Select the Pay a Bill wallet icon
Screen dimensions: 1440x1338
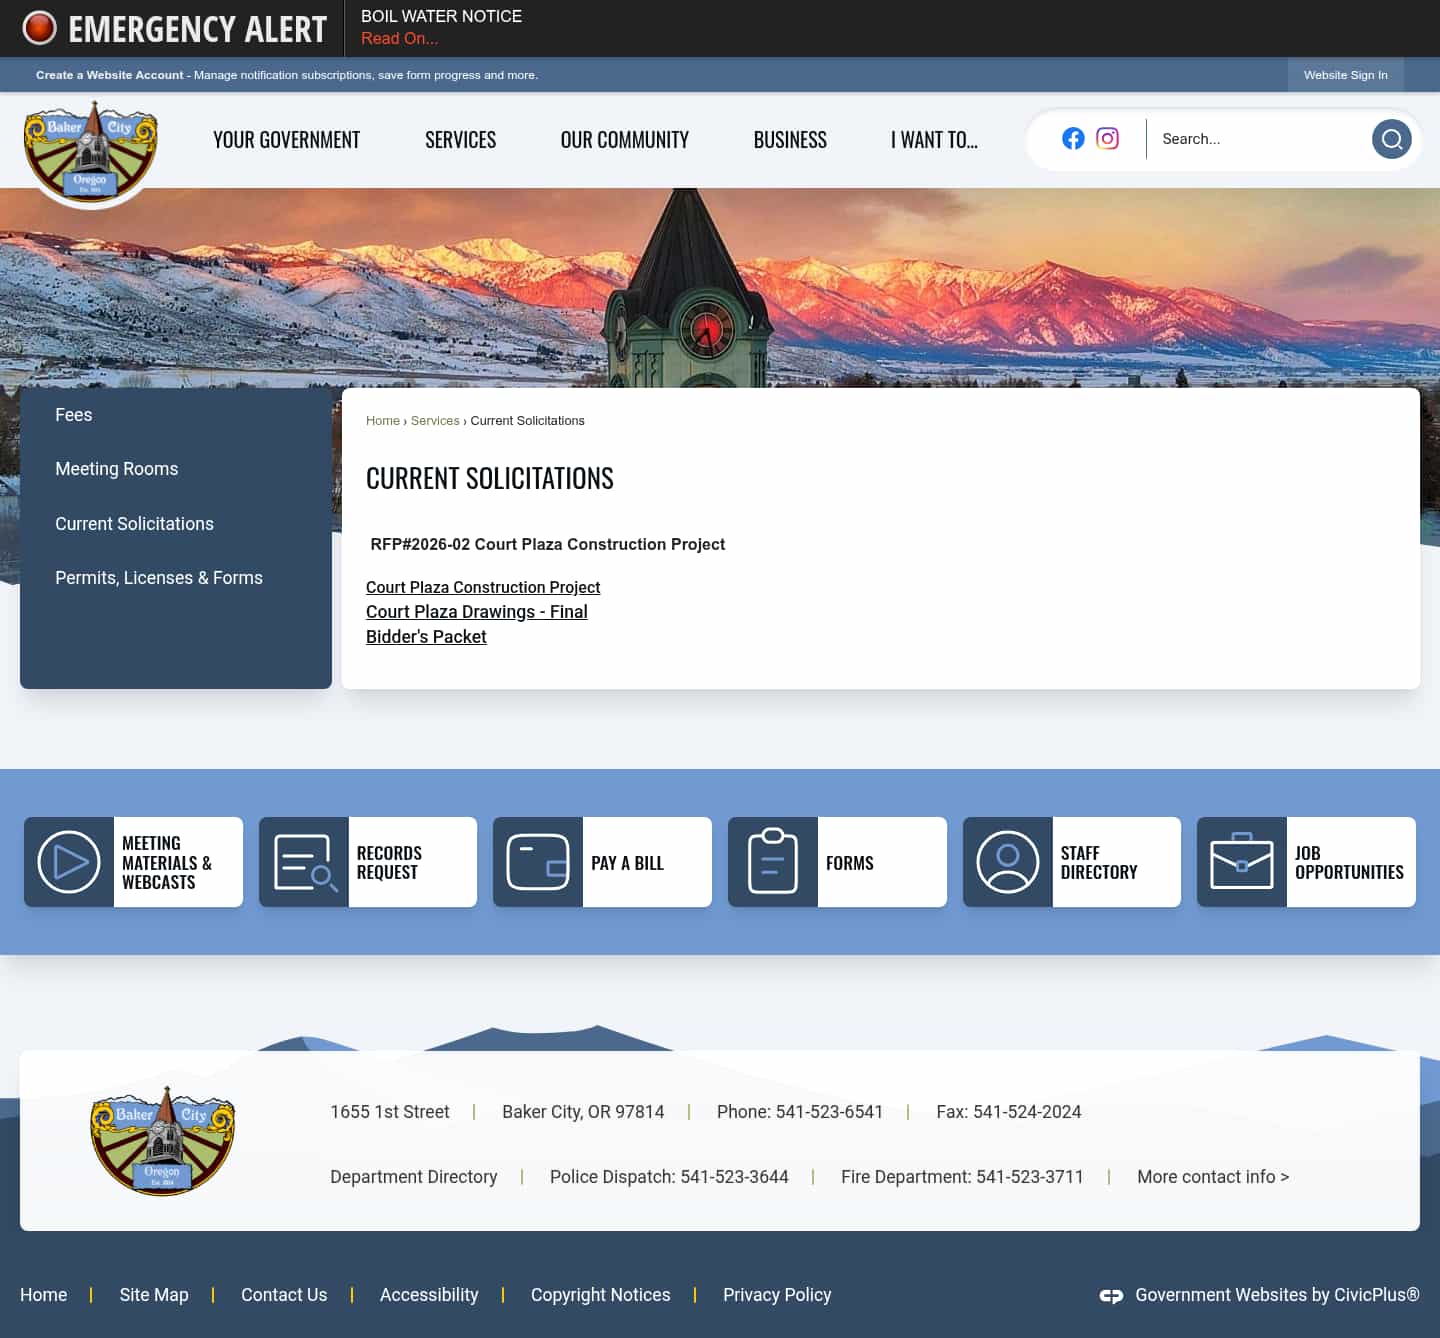537,861
